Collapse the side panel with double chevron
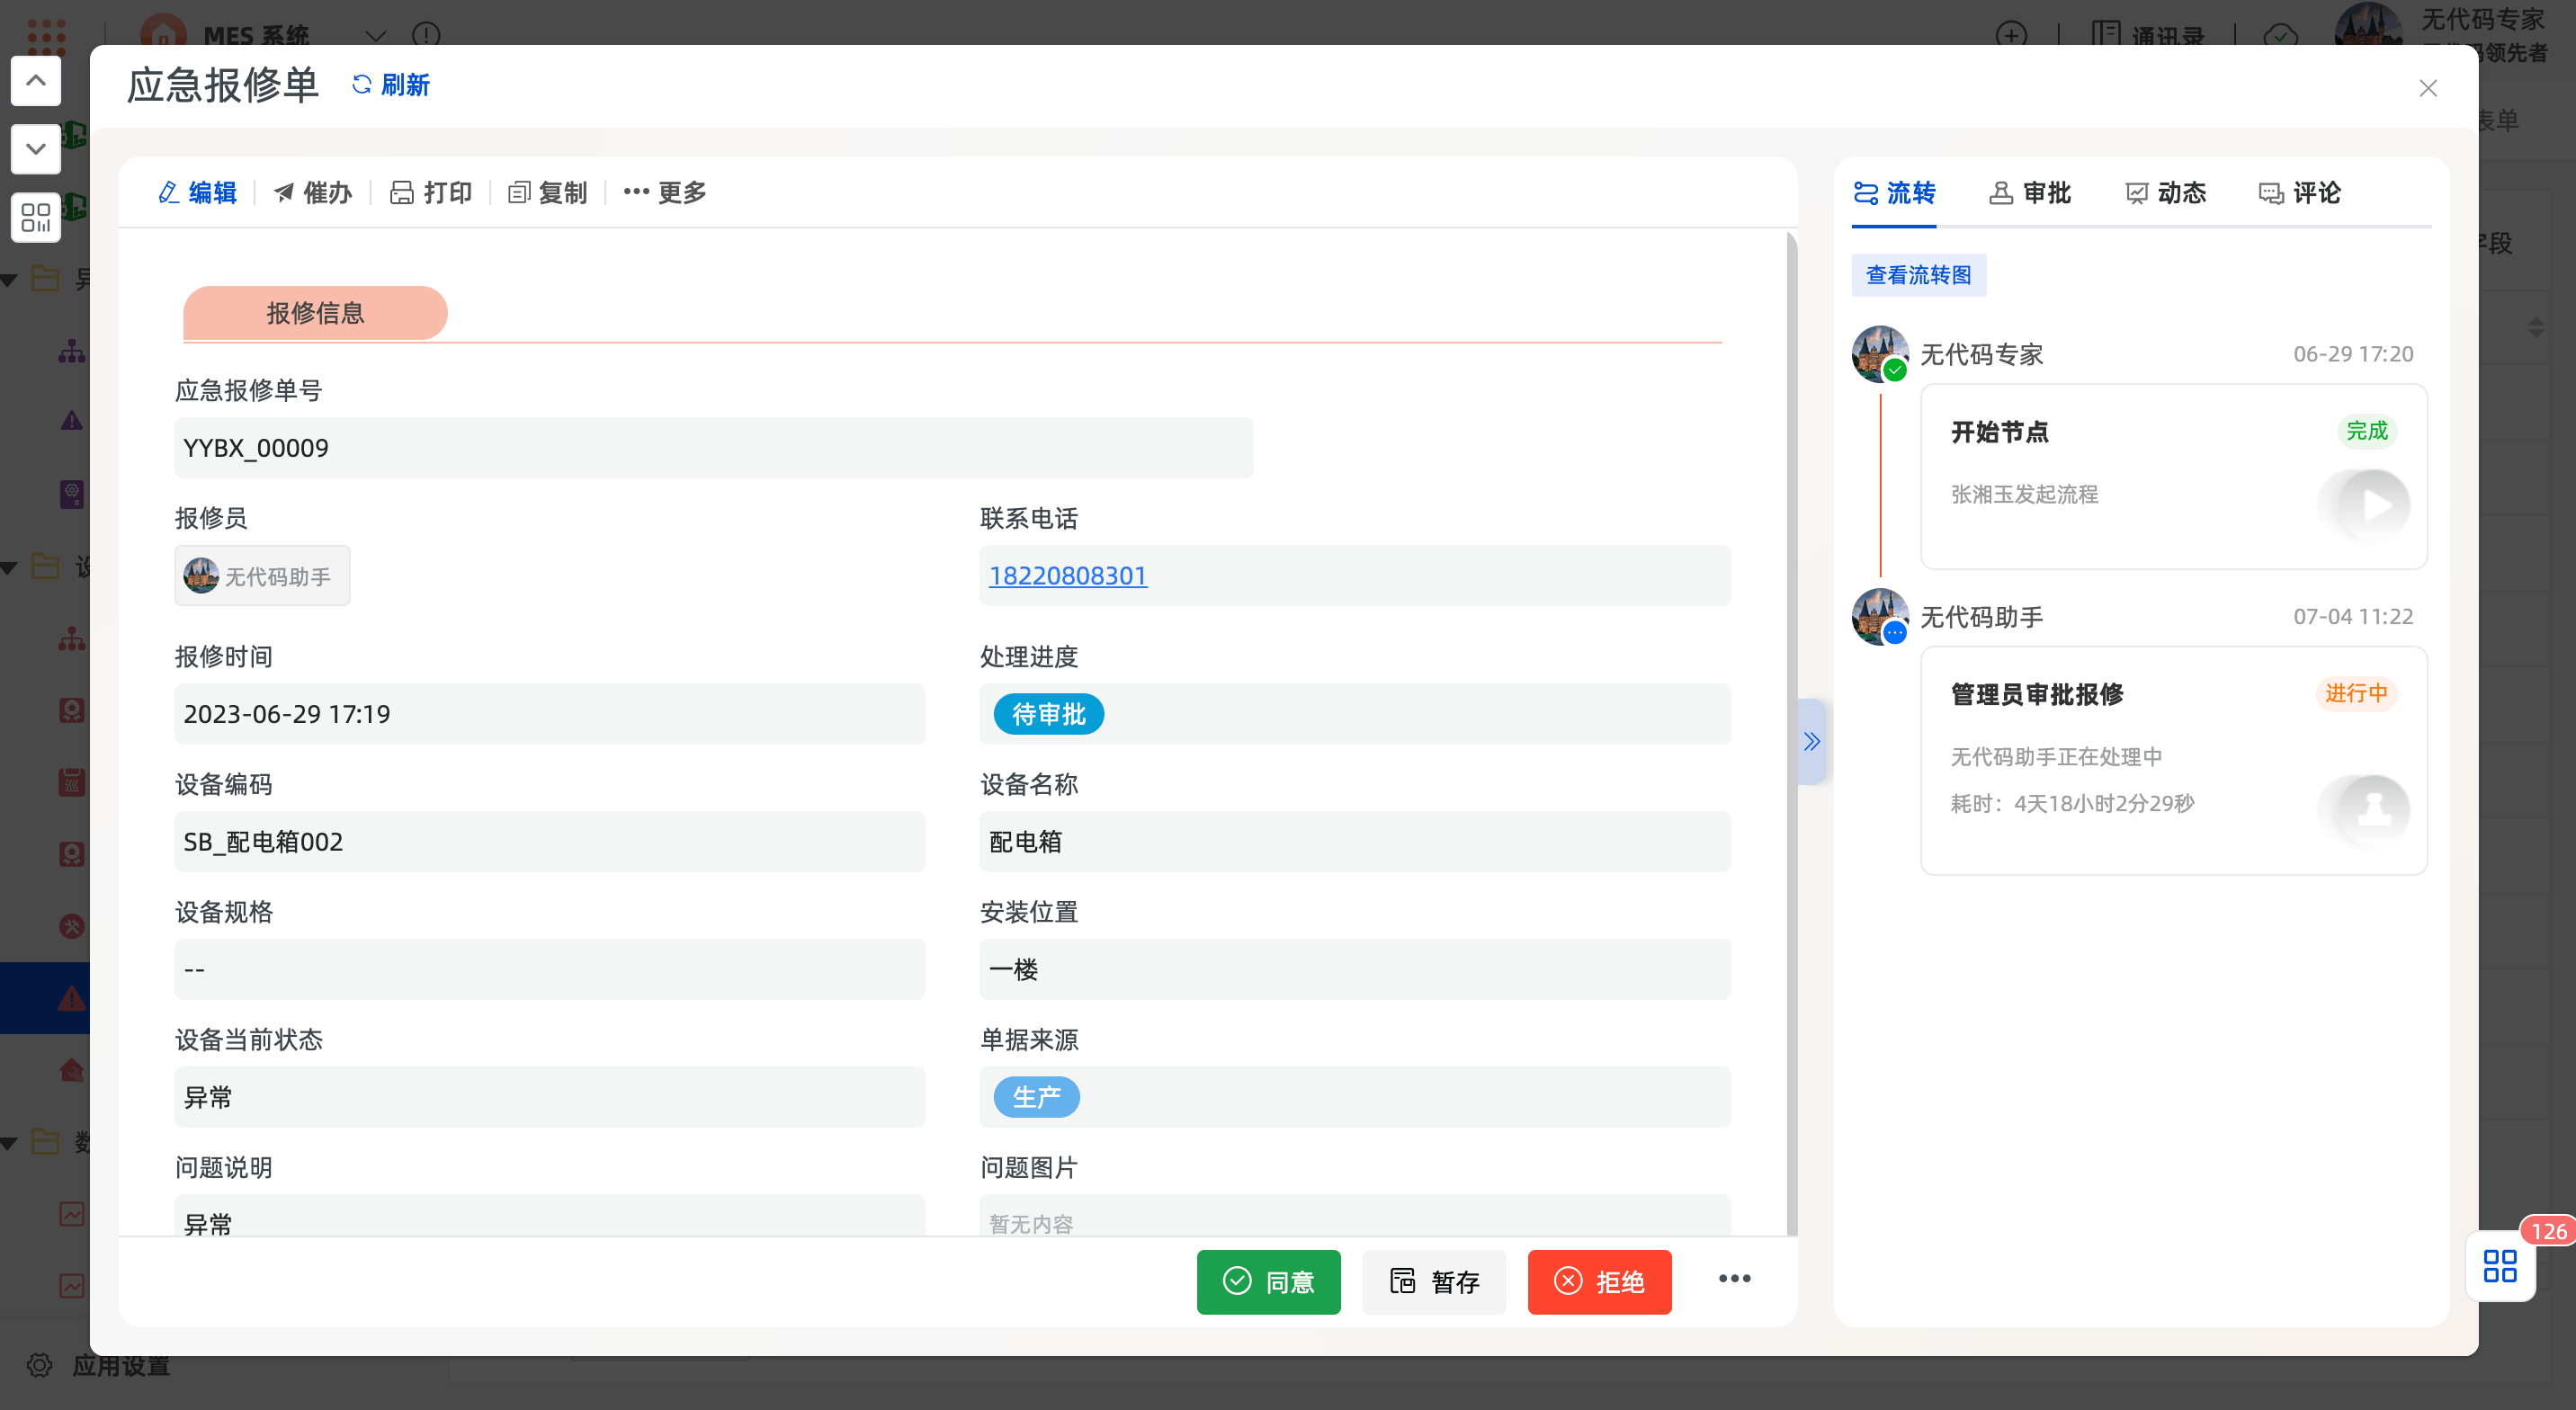 pos(1811,741)
